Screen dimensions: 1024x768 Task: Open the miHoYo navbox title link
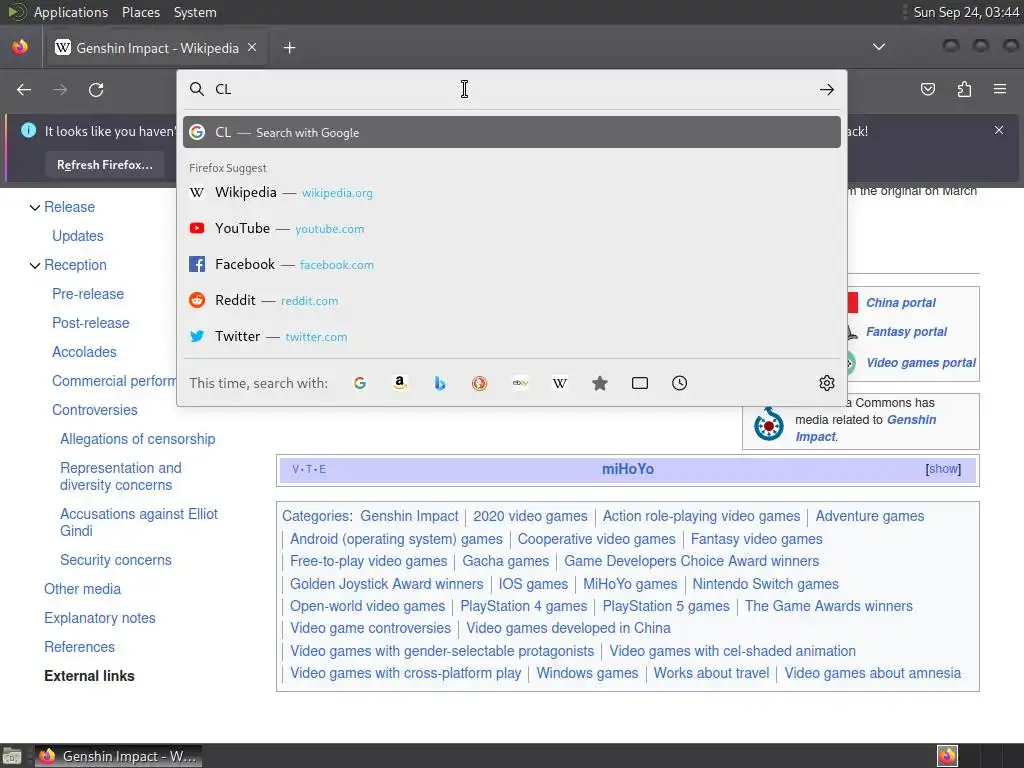coord(628,469)
